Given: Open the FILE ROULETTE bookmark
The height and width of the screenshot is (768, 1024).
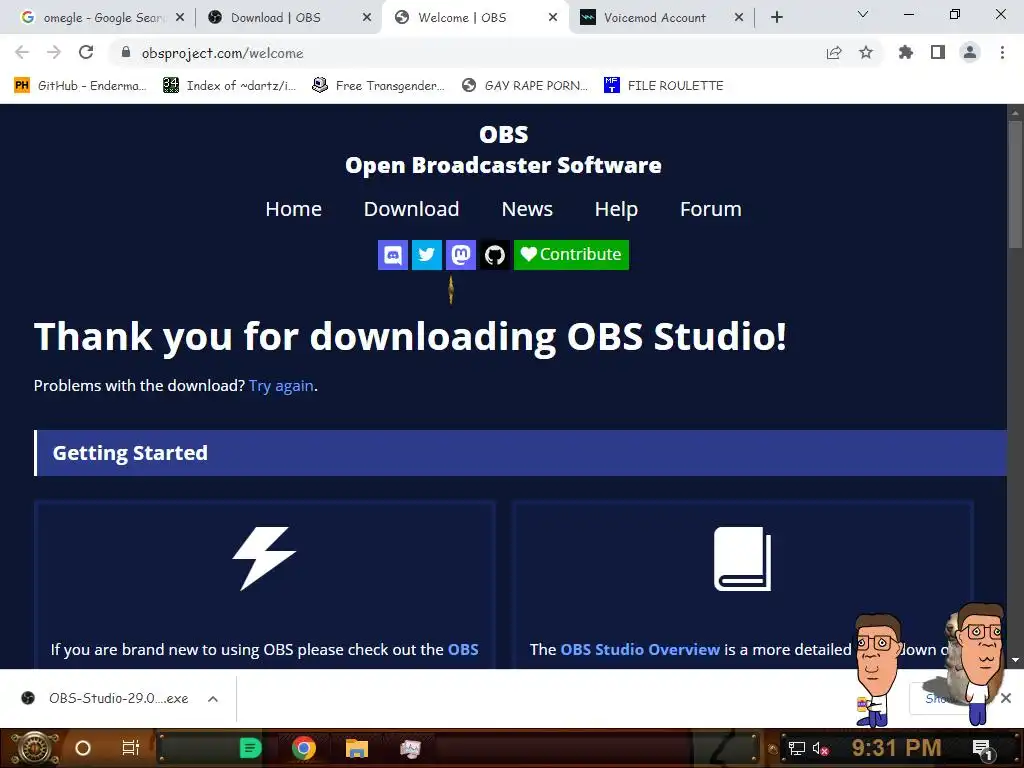Looking at the screenshot, I should point(664,86).
